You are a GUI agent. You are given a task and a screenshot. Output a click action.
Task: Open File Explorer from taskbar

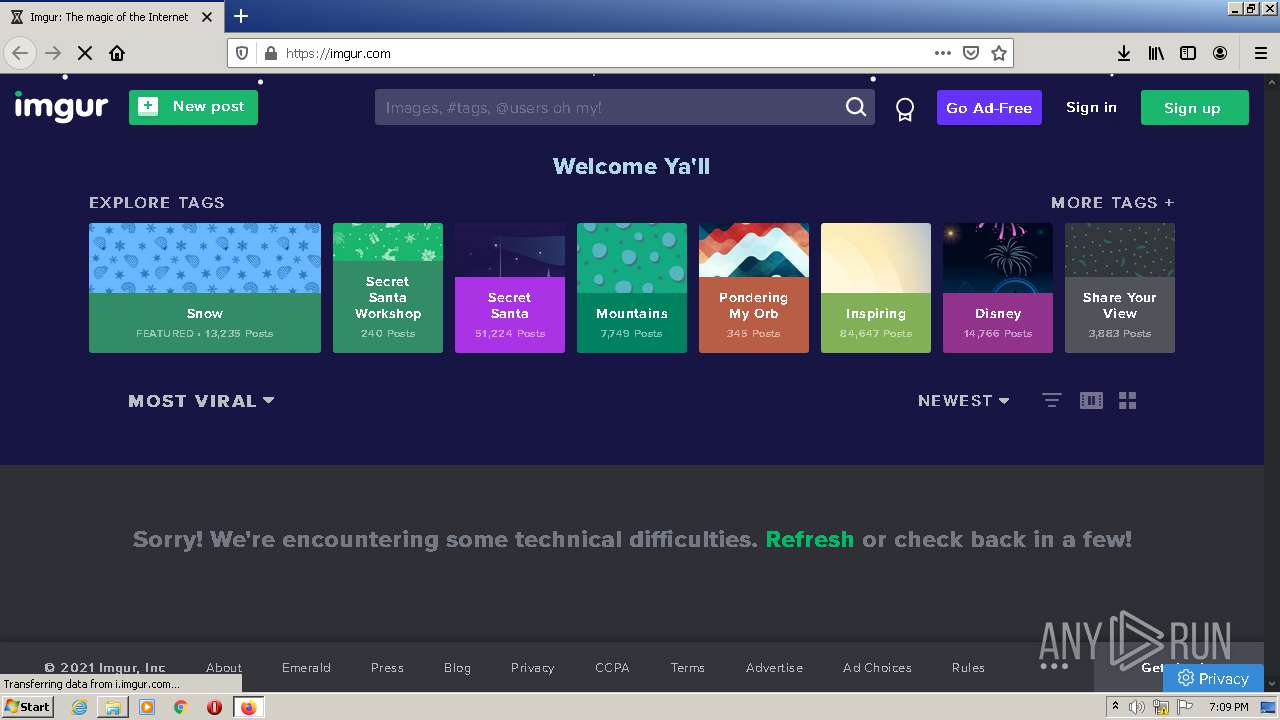click(x=113, y=707)
